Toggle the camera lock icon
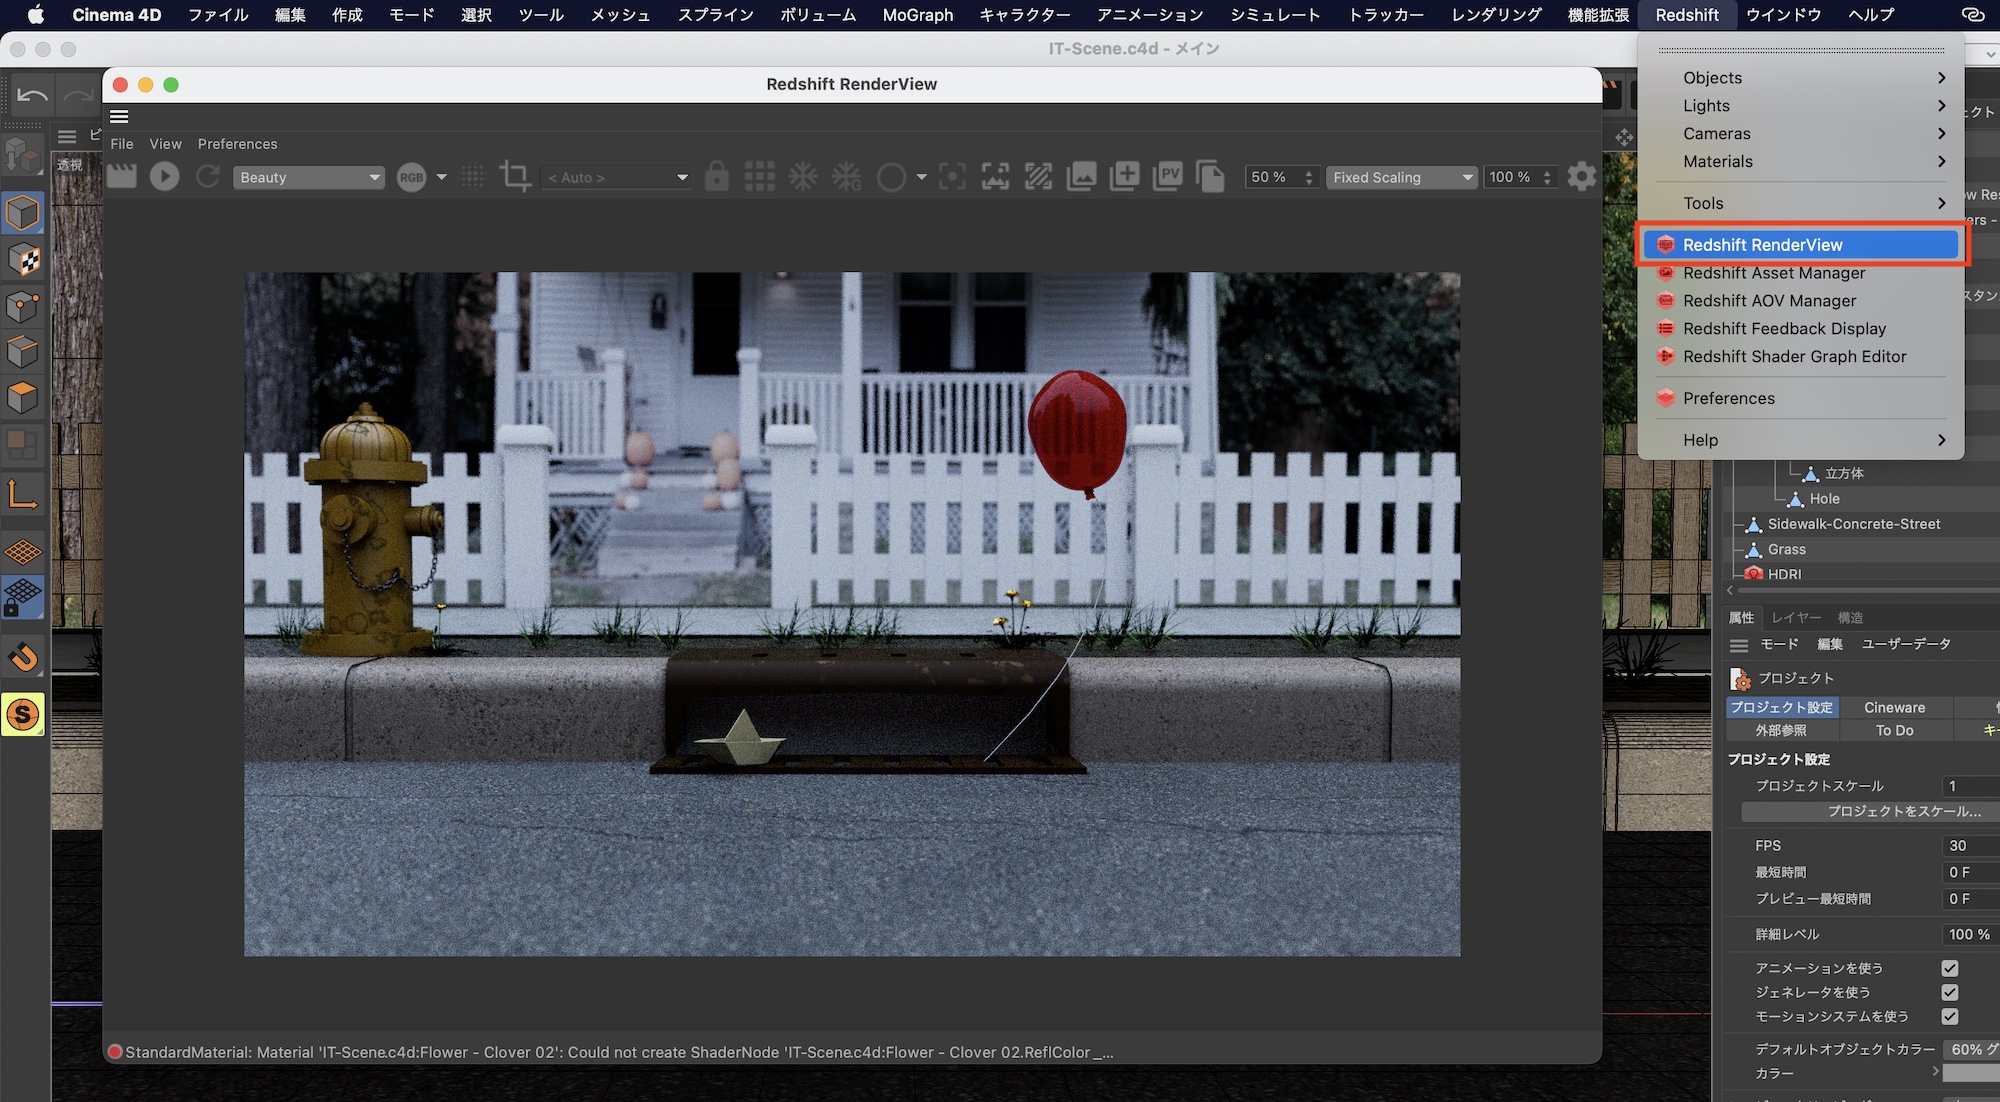2000x1102 pixels. click(716, 177)
